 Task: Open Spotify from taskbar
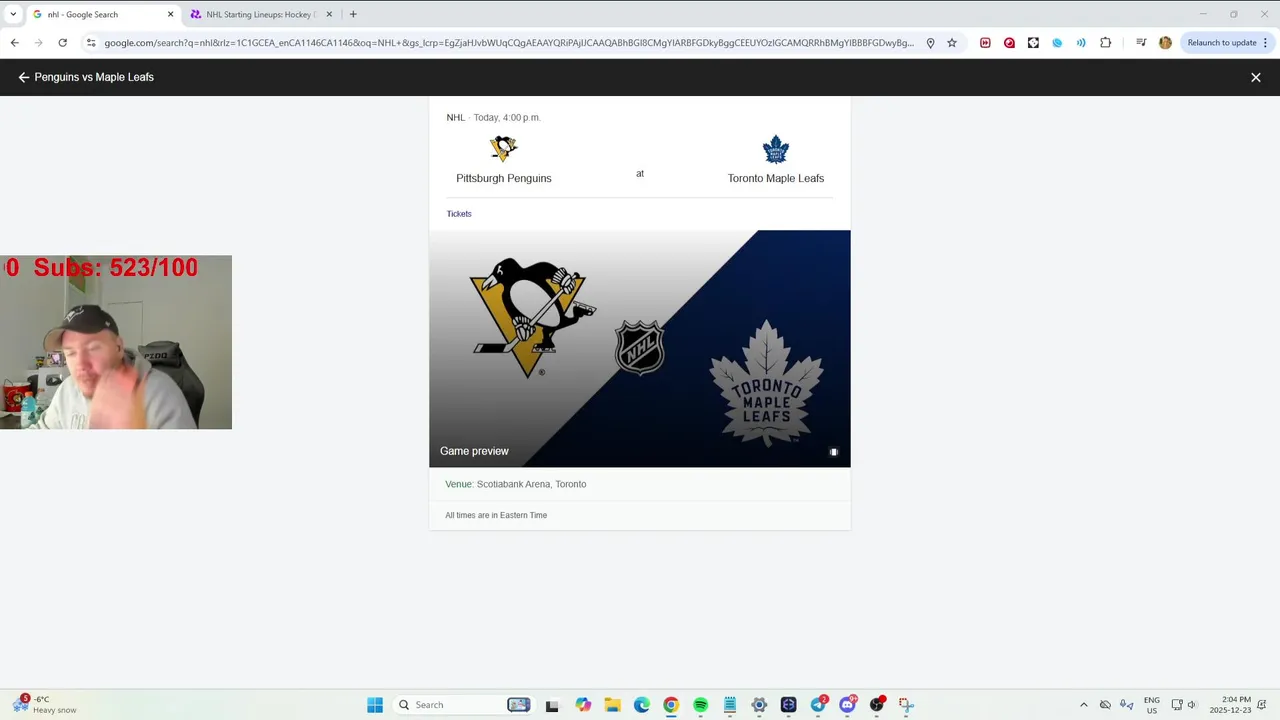coord(700,705)
